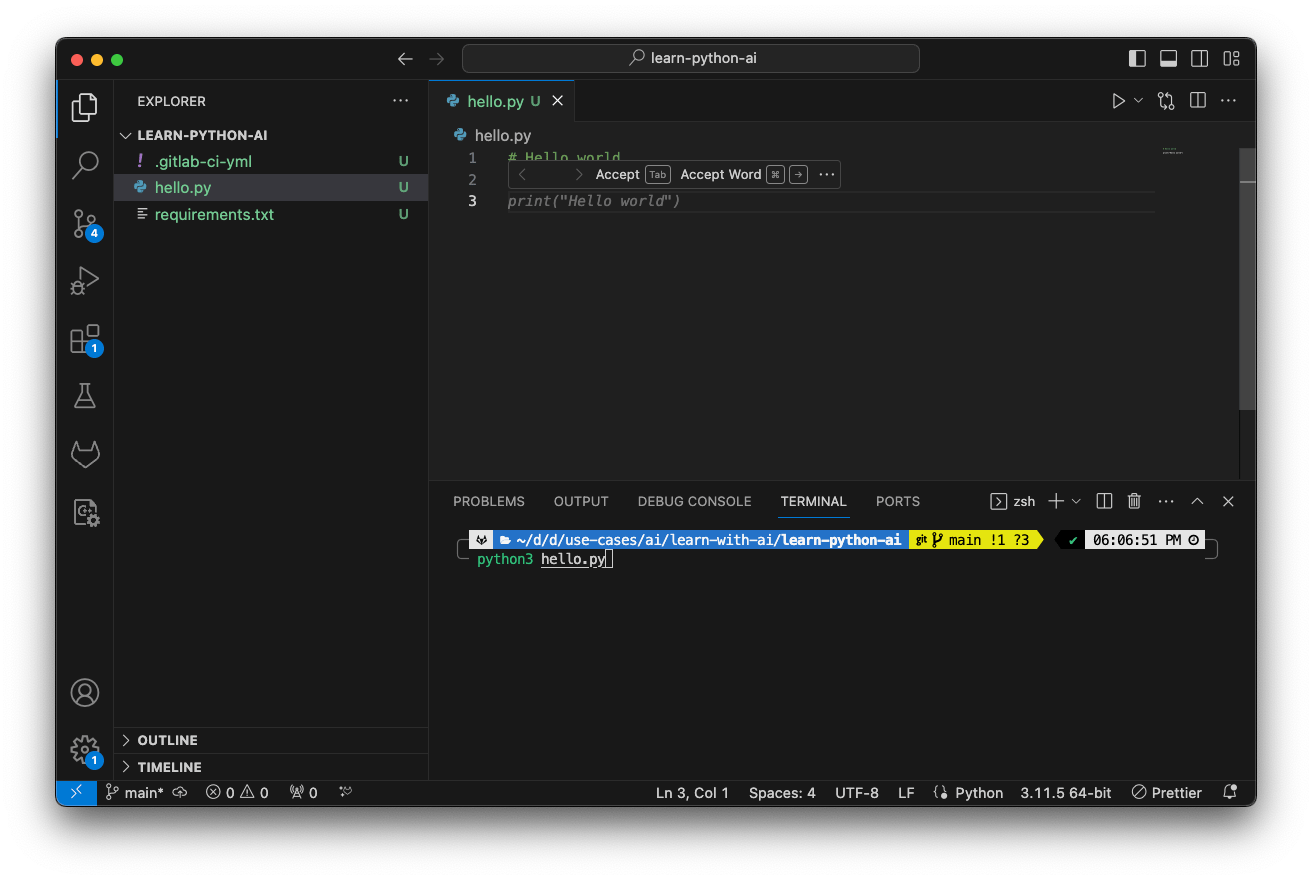1312x880 pixels.
Task: Open the Testing flask view
Action: tap(85, 395)
